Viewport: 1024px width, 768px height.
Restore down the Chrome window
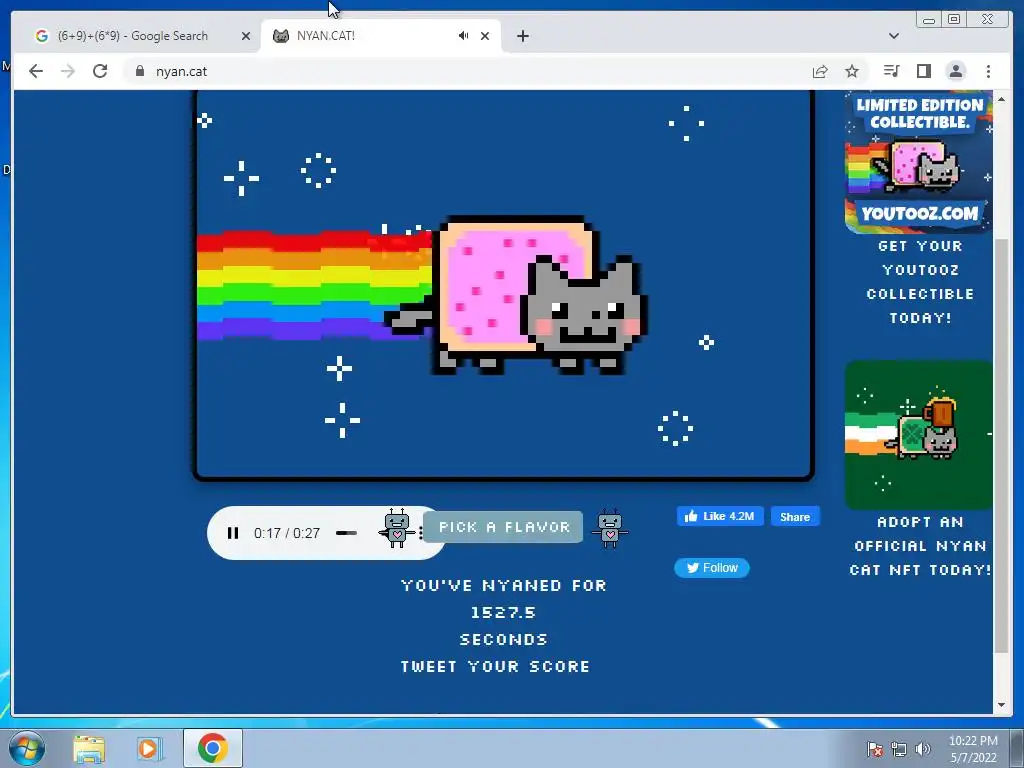[954, 20]
